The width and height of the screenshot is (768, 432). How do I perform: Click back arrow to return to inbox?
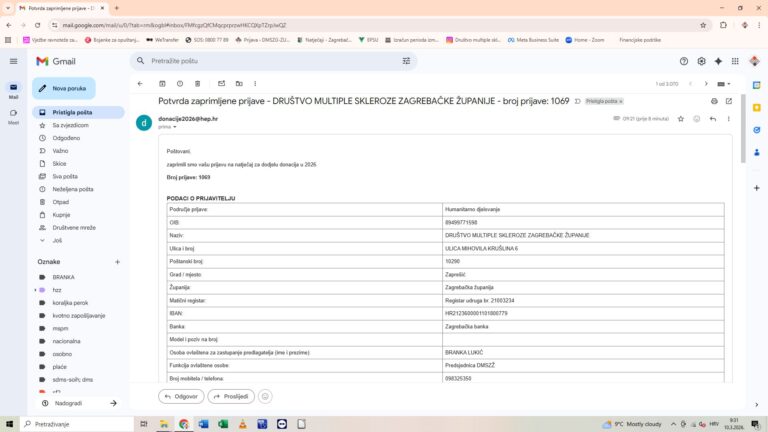tap(140, 84)
